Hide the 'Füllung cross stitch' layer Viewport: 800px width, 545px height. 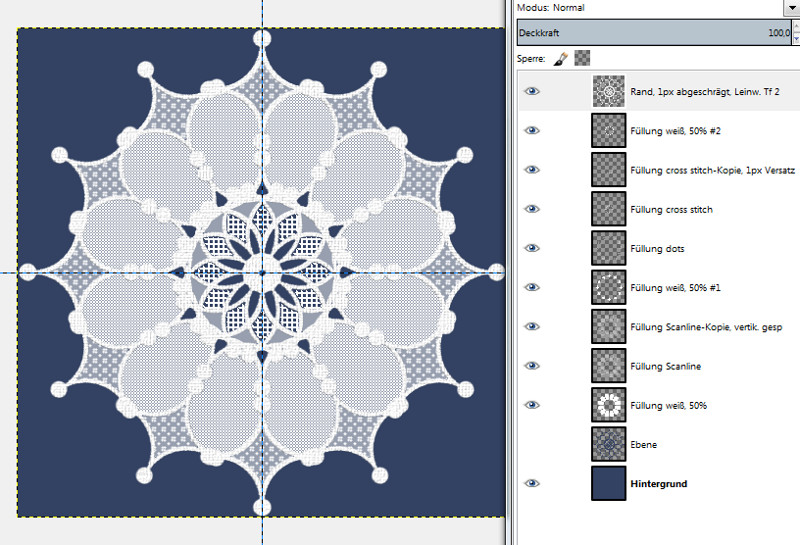pos(532,209)
